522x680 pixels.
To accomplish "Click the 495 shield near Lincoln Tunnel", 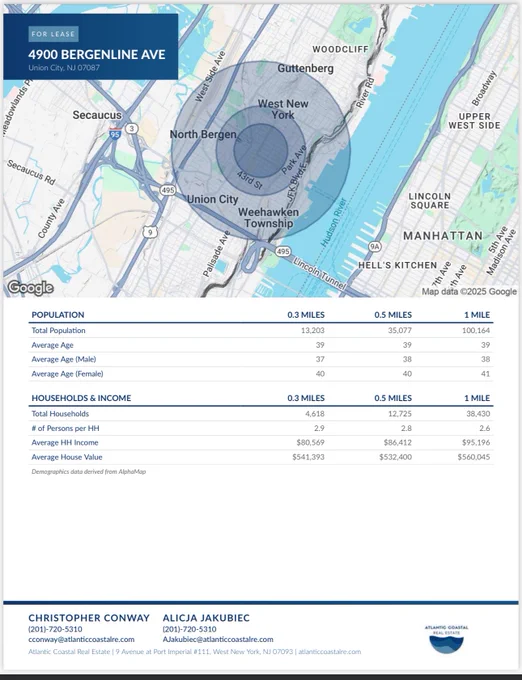I will coord(283,252).
